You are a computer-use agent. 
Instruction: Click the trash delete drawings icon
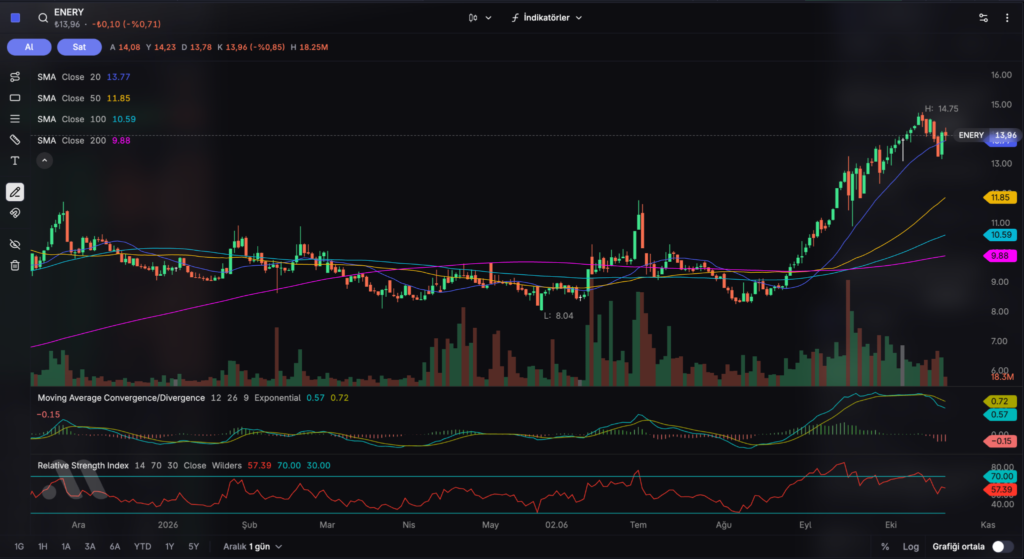(15, 265)
